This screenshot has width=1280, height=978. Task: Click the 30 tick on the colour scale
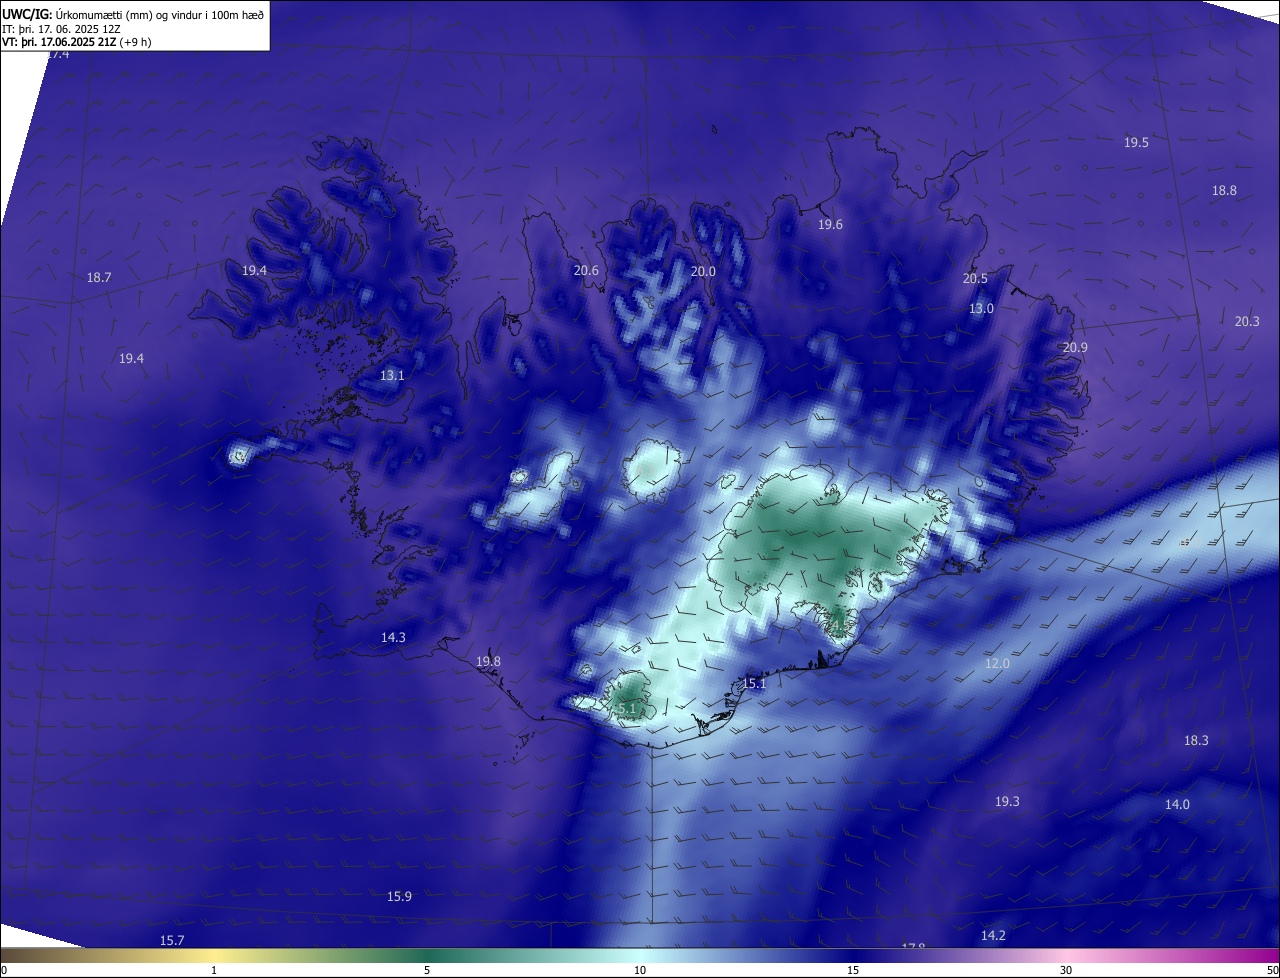coord(1066,970)
